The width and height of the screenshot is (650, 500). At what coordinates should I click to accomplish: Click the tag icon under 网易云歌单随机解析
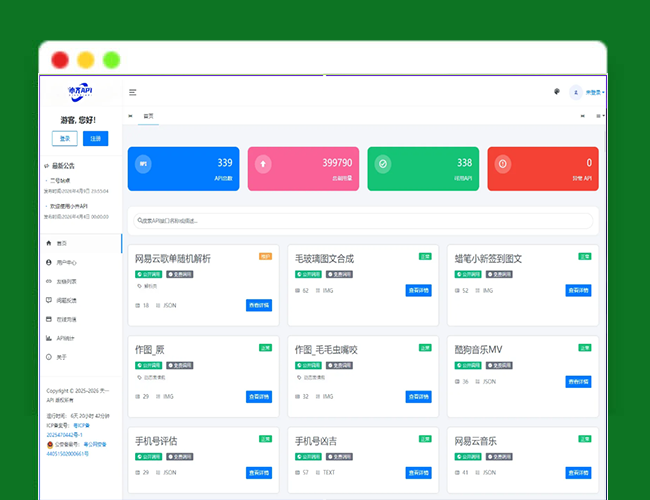139,286
